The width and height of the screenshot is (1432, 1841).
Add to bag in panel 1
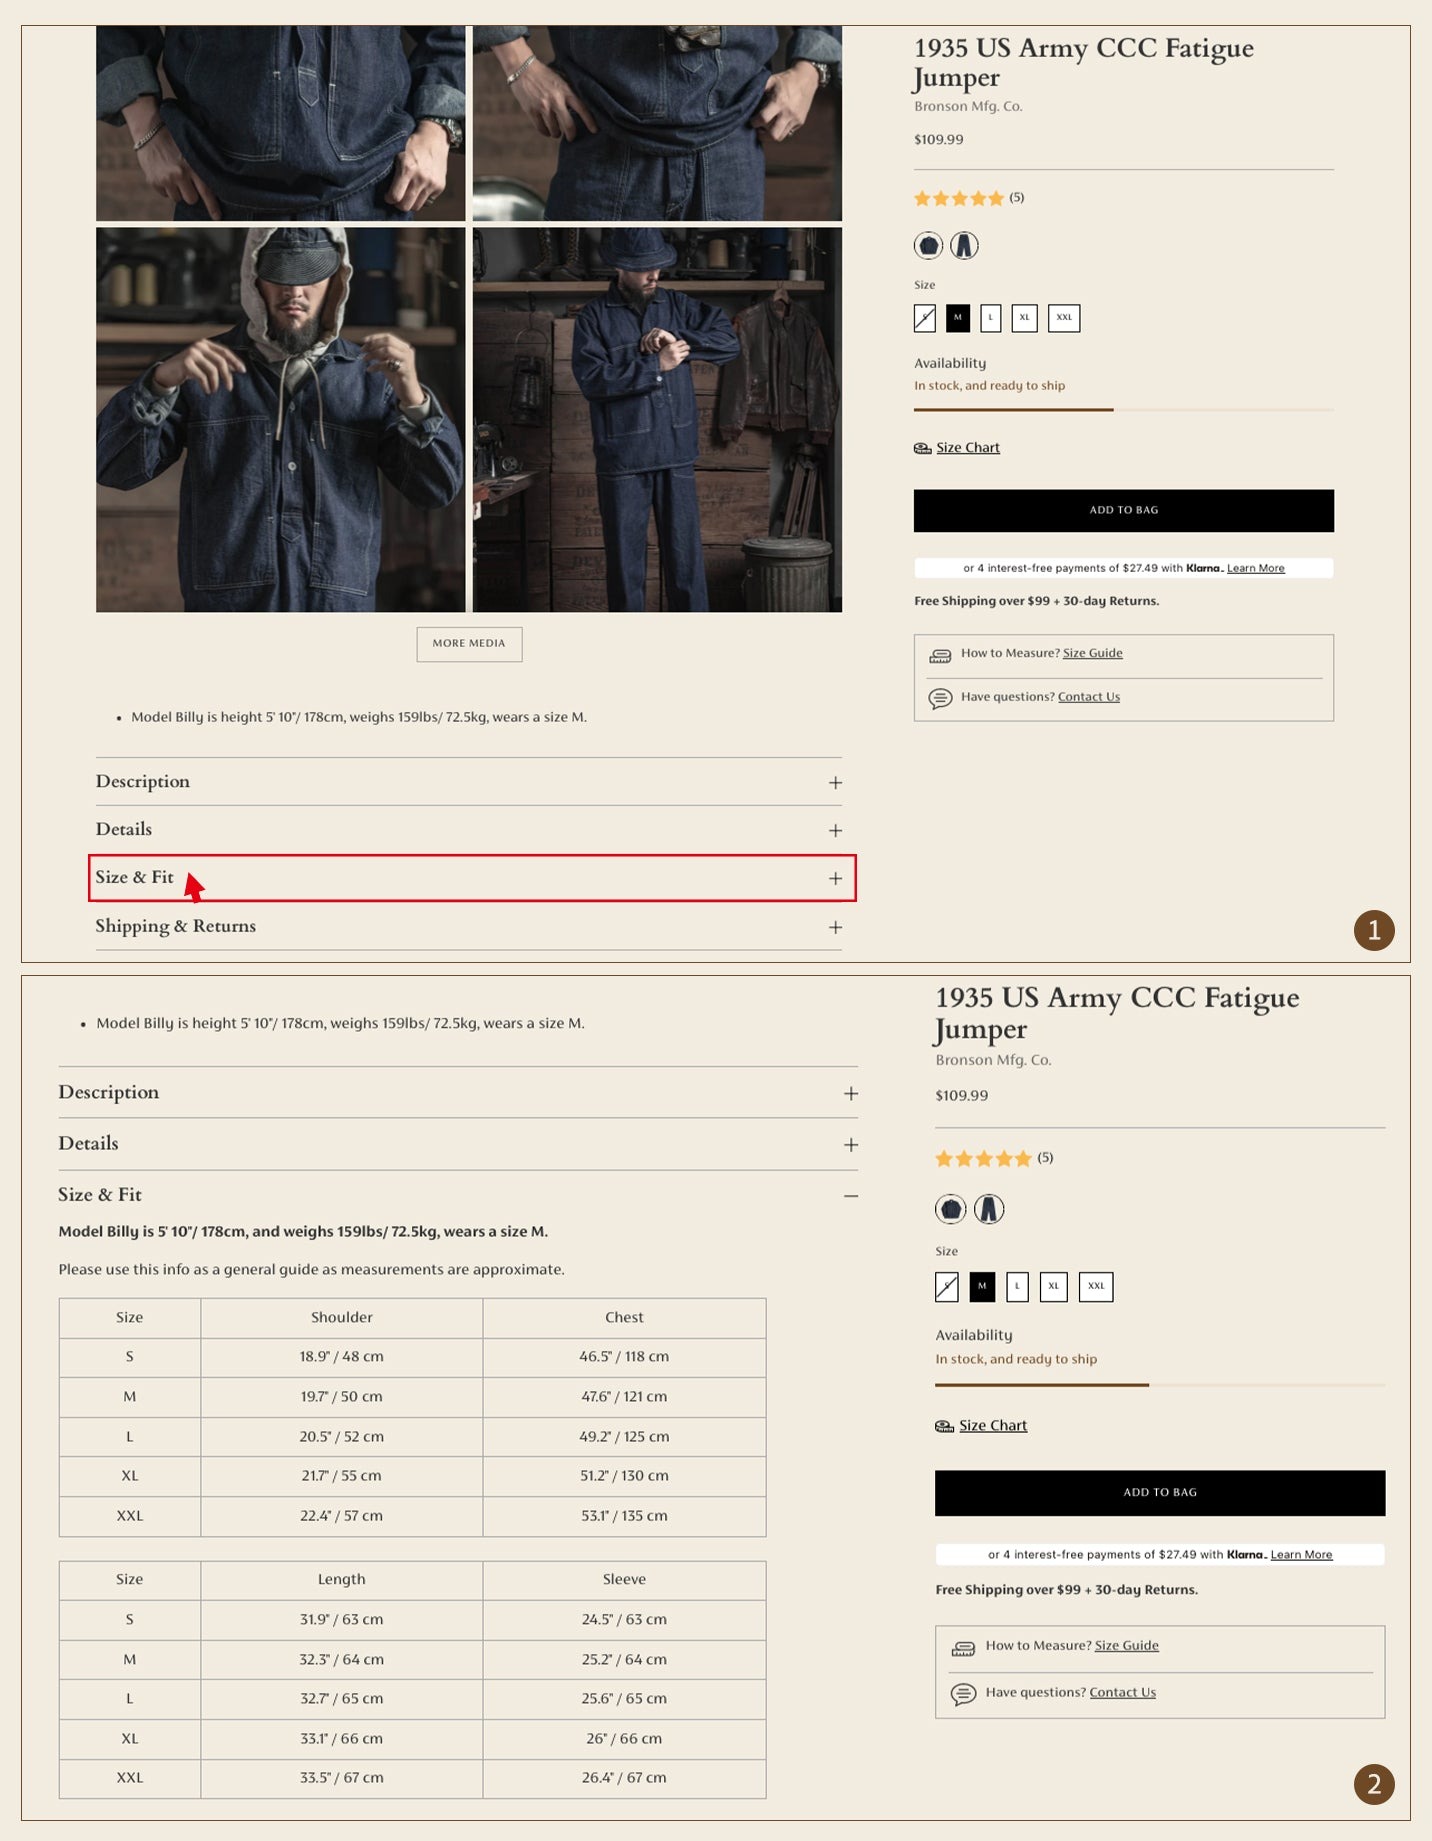[1123, 510]
